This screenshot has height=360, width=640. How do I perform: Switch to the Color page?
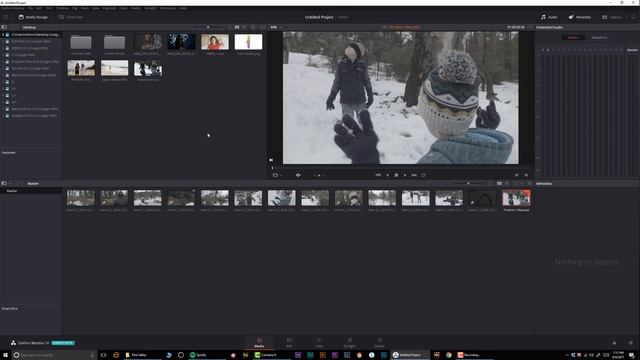[x=319, y=342]
